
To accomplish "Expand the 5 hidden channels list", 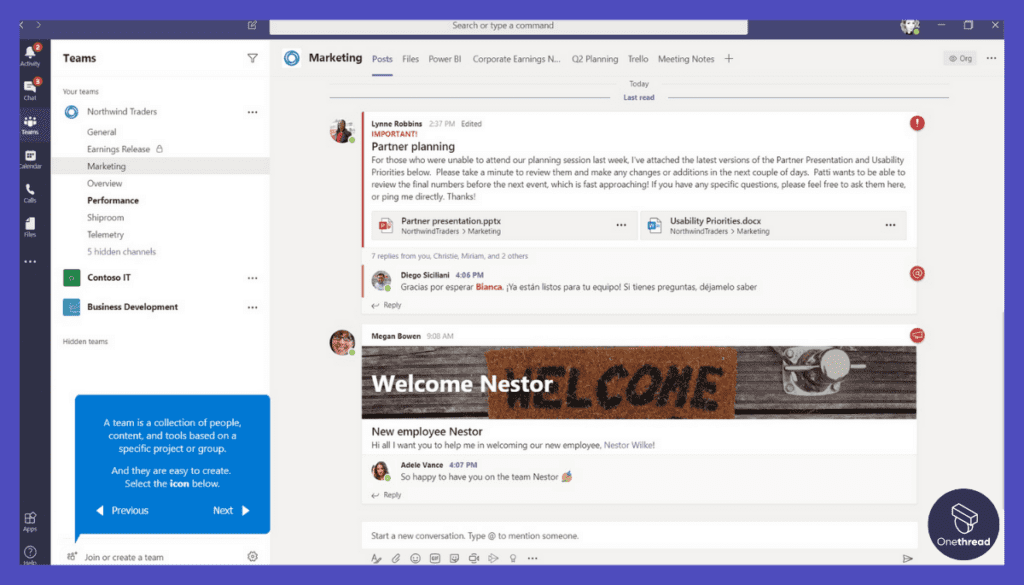I will coord(121,251).
